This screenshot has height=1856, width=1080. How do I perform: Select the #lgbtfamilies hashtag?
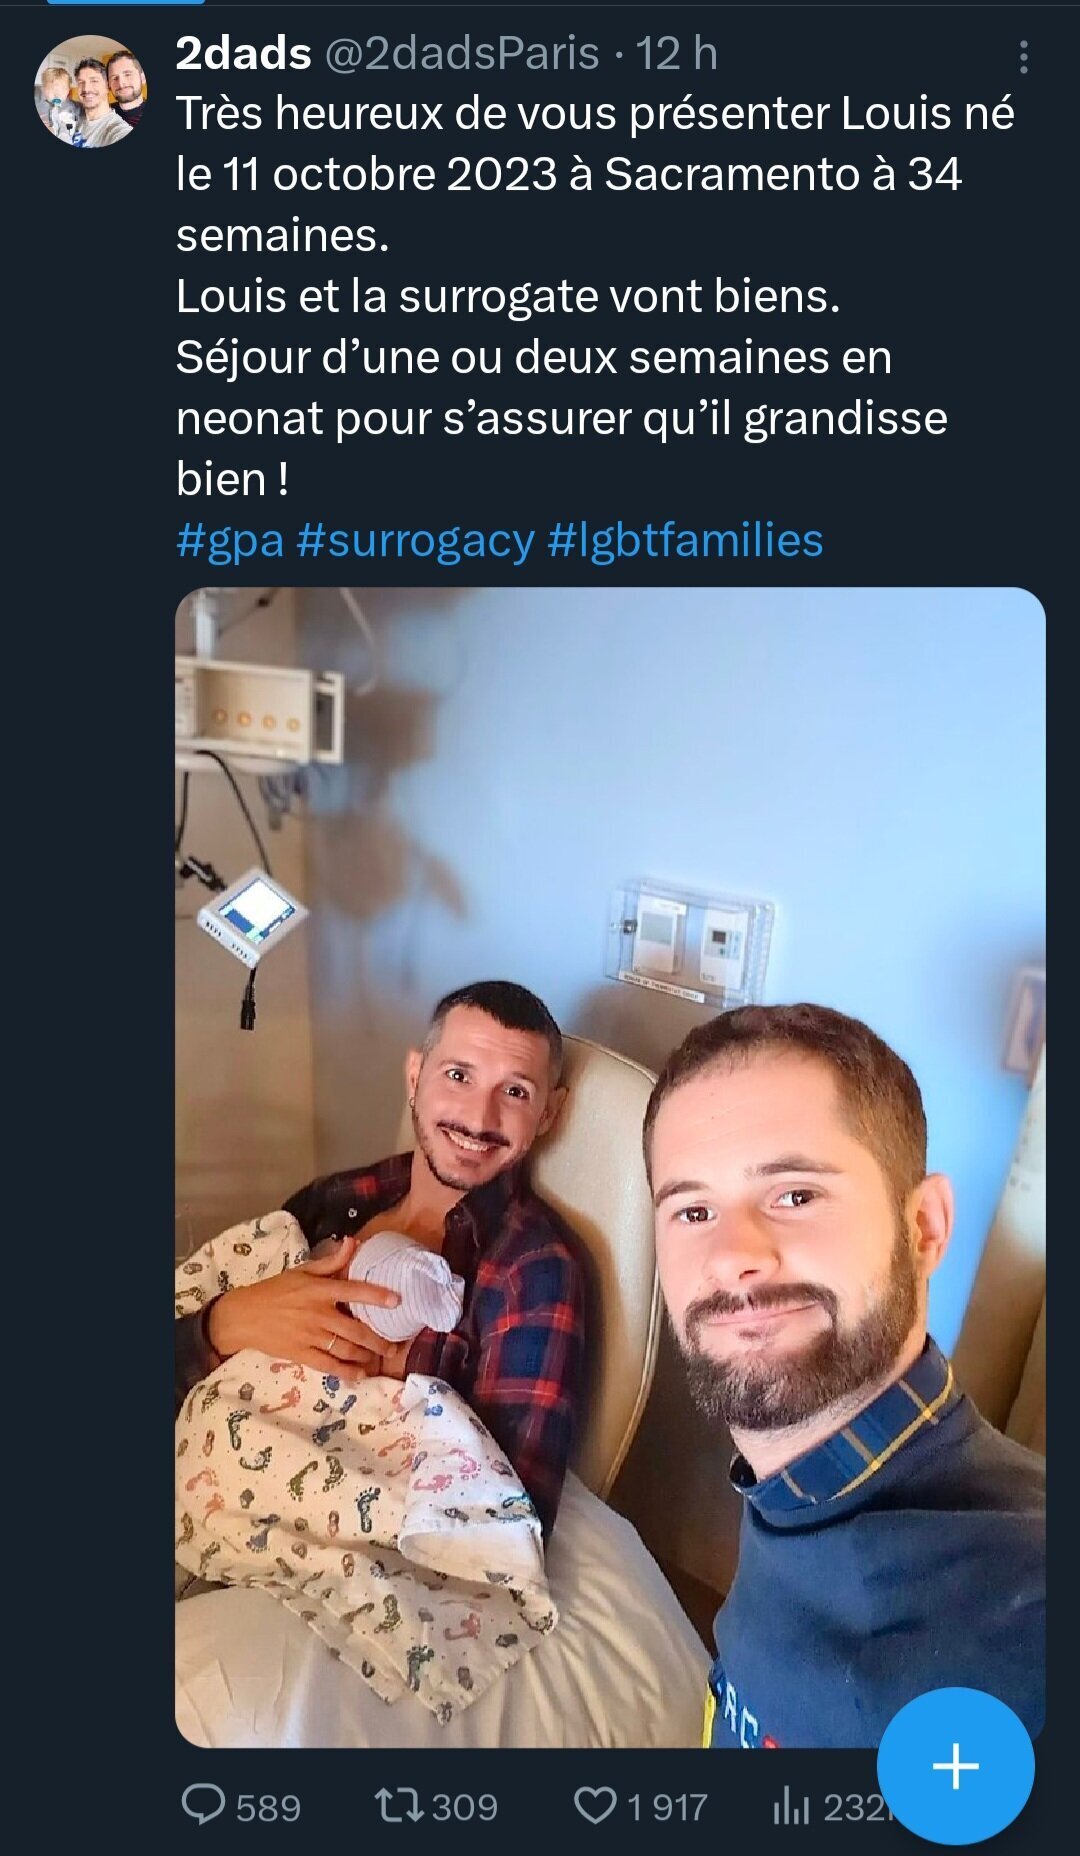tap(685, 541)
